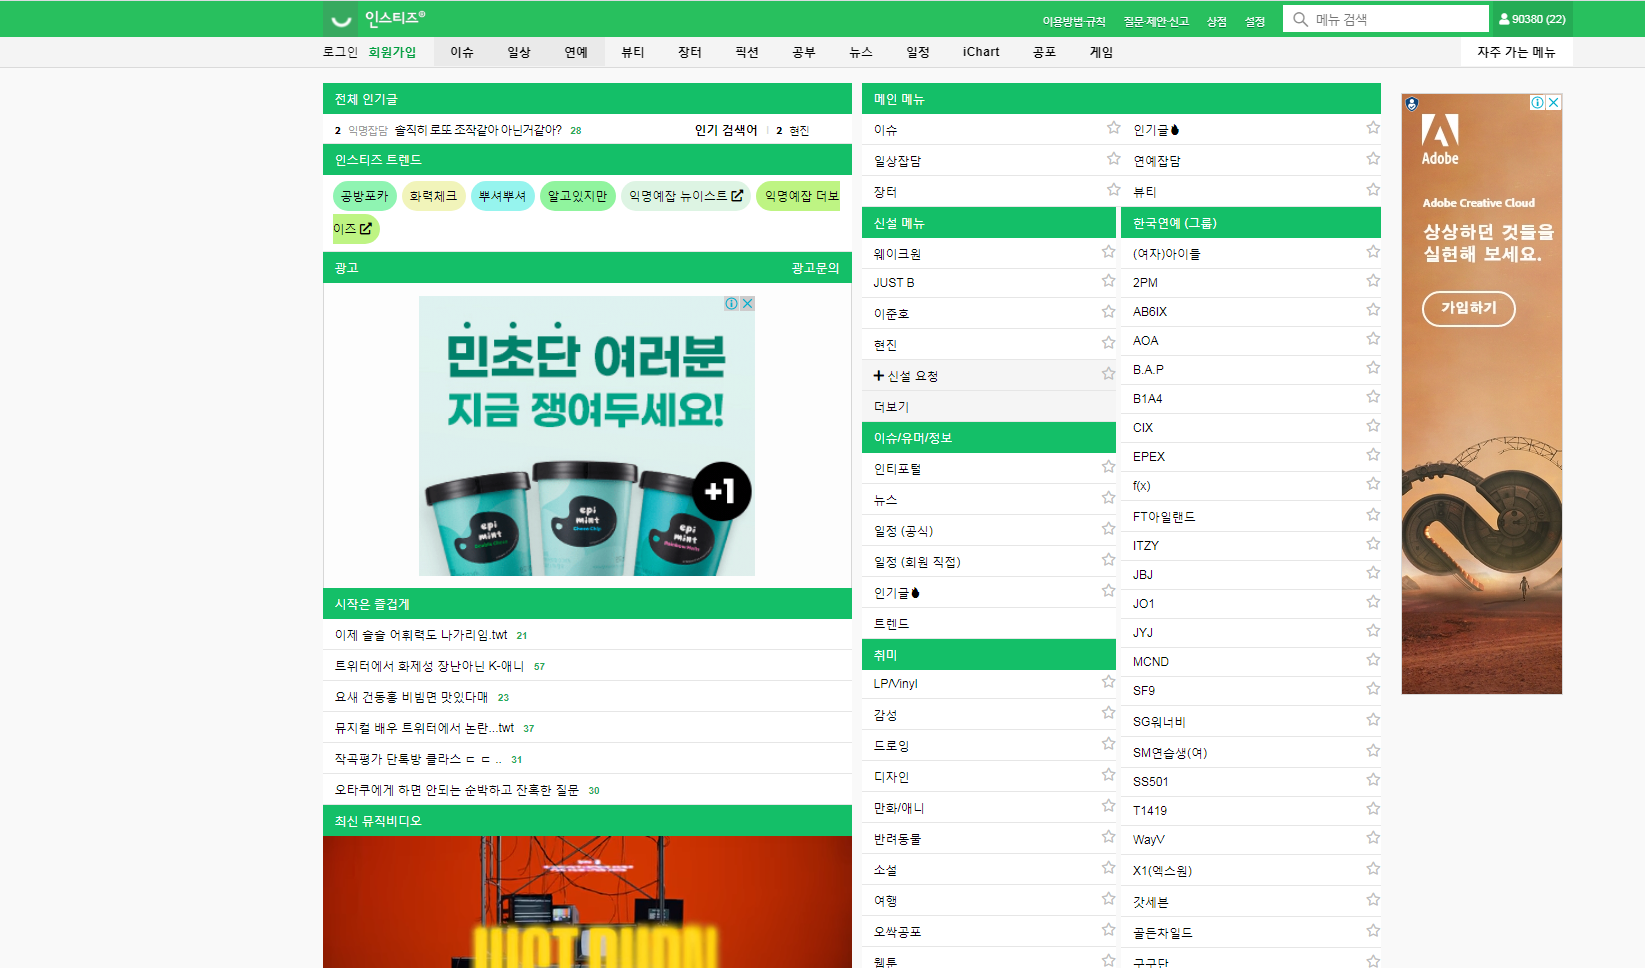Favorite the 이슈 main menu star
Image resolution: width=1645 pixels, height=968 pixels.
click(1113, 127)
